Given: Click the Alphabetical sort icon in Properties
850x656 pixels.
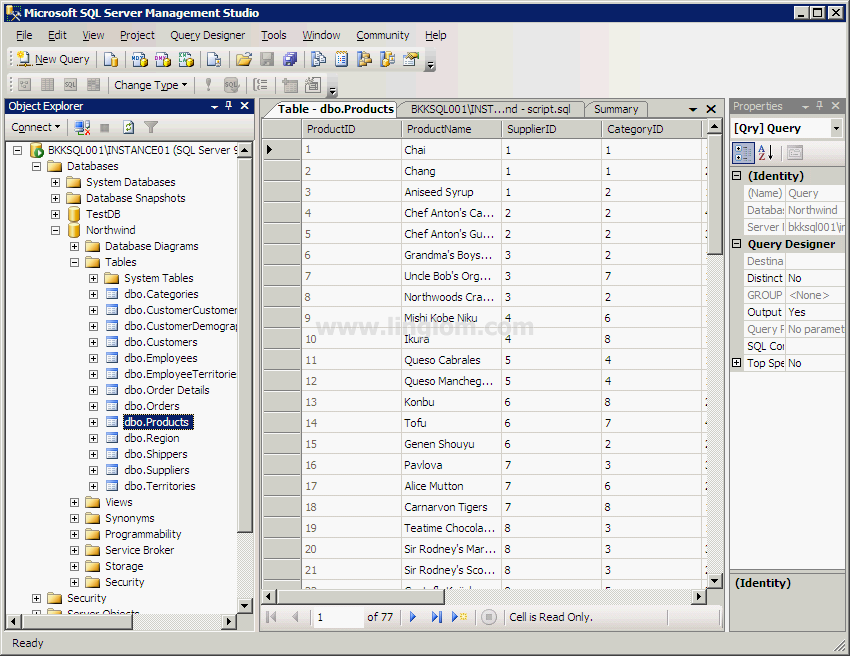Looking at the screenshot, I should tap(765, 153).
